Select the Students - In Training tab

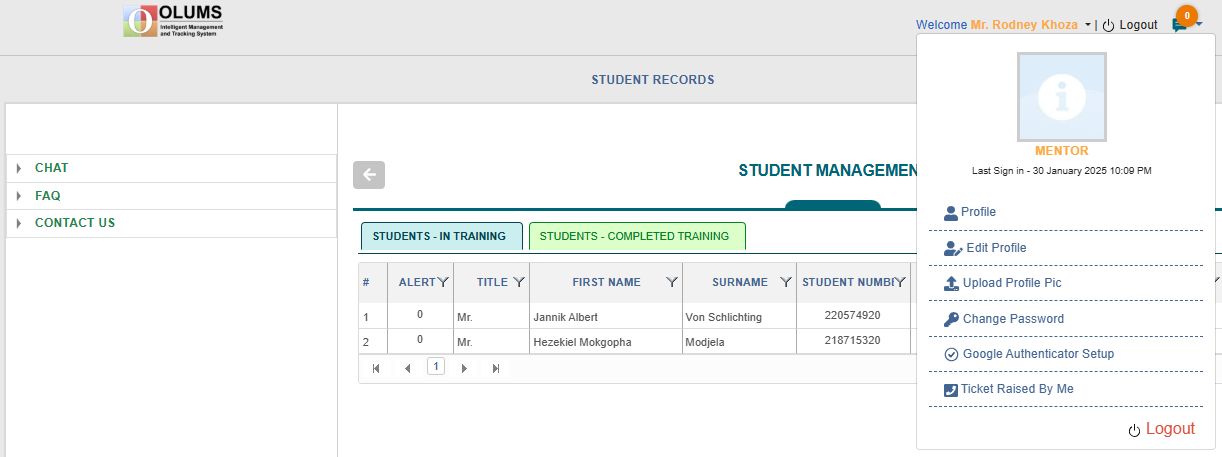[x=441, y=236]
